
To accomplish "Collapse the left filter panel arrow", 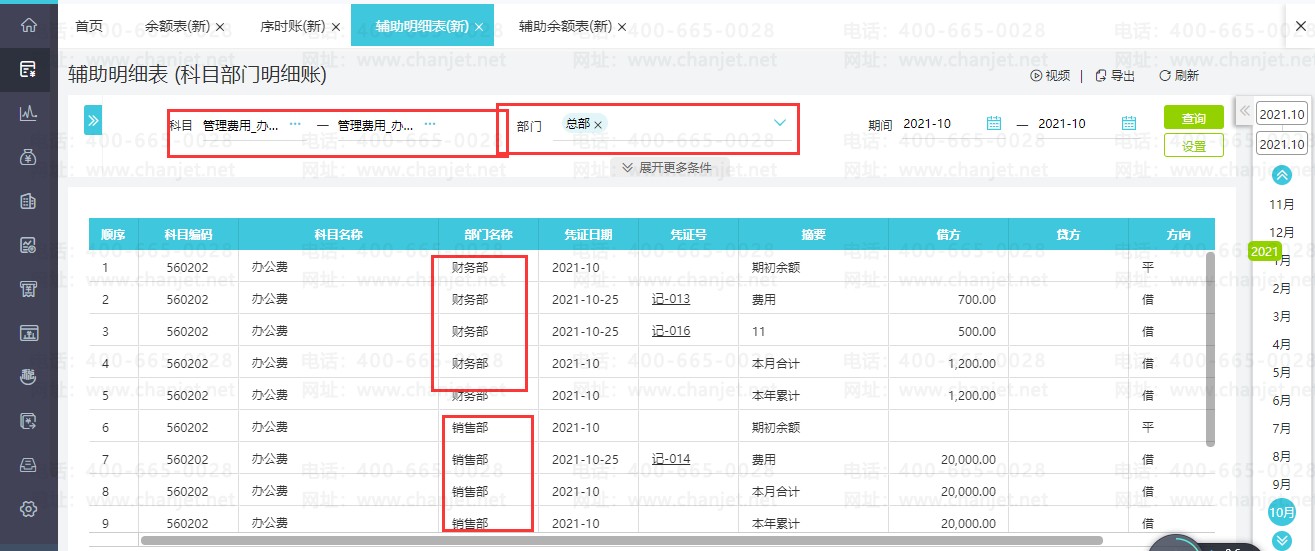I will (x=93, y=120).
